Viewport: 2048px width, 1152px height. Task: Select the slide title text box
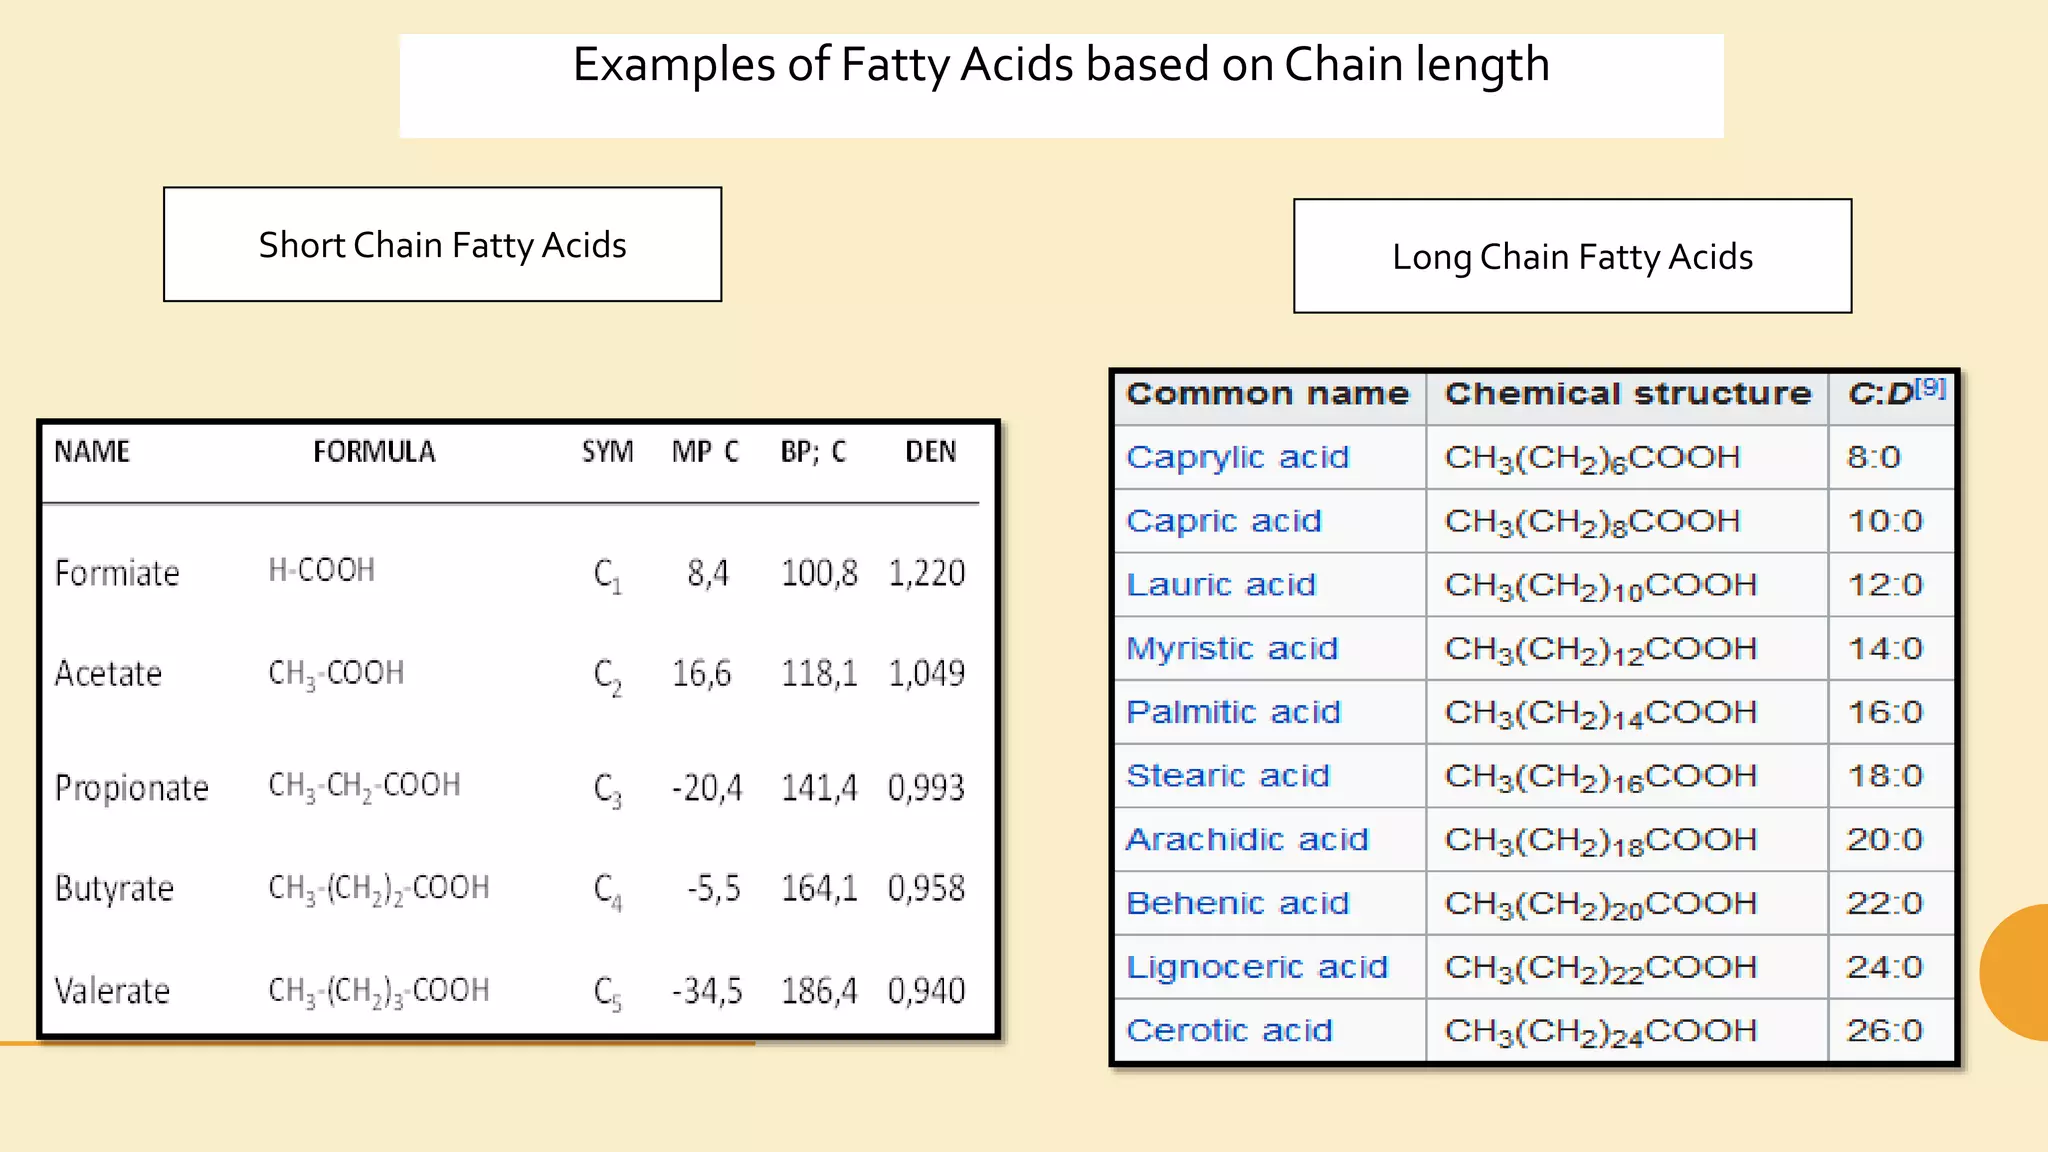click(x=1061, y=86)
